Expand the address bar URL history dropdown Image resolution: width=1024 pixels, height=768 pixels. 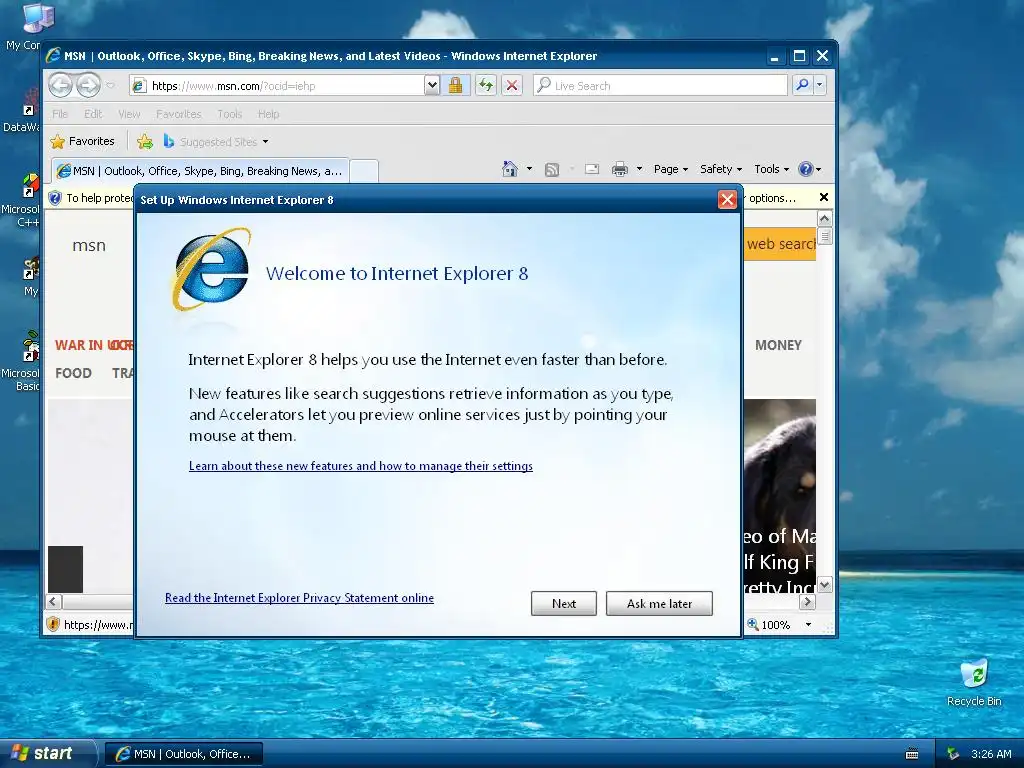(432, 86)
